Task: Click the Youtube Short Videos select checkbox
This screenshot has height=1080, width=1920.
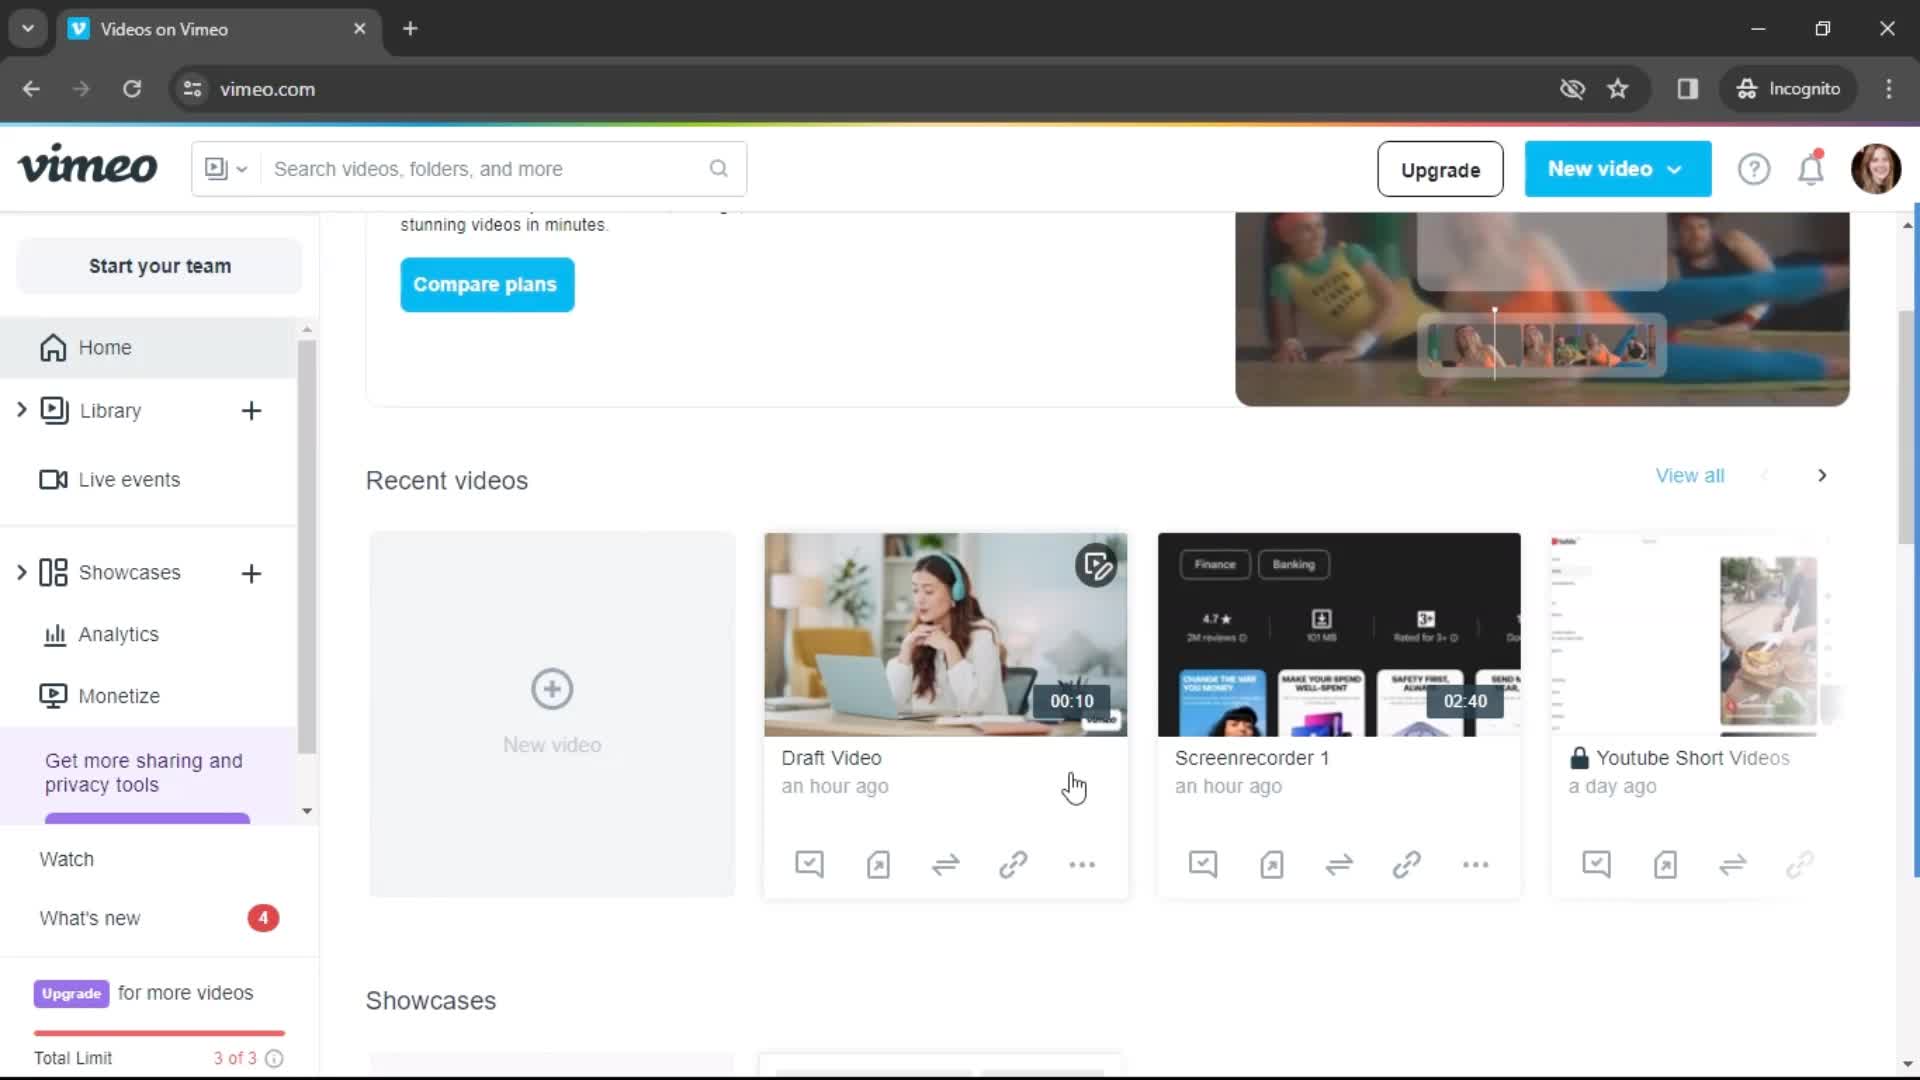Action: coord(1597,864)
